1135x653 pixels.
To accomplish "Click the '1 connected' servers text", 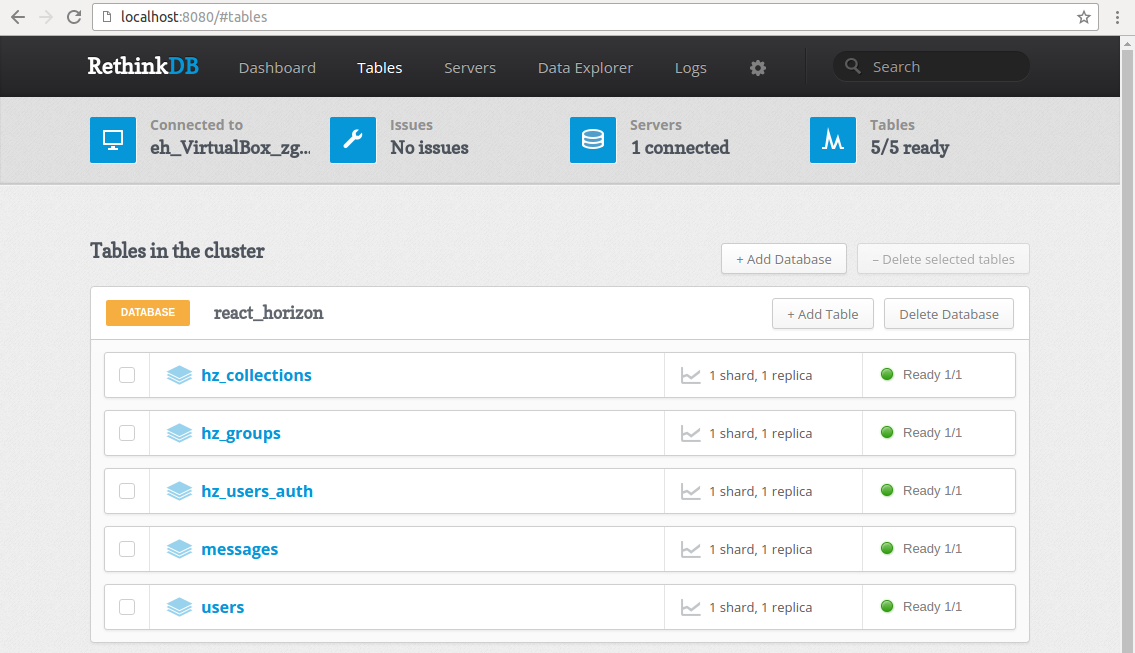I will coord(680,148).
